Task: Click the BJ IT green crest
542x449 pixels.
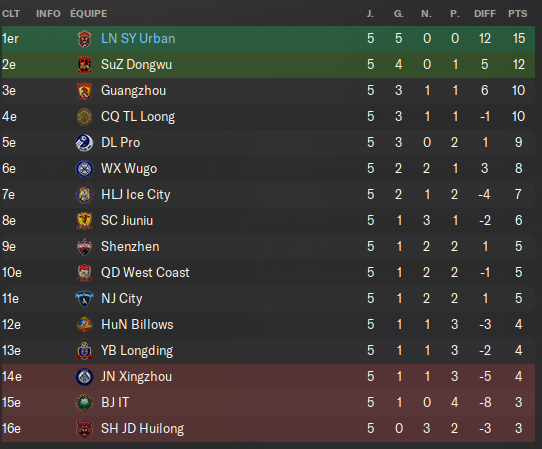Action: [x=84, y=402]
